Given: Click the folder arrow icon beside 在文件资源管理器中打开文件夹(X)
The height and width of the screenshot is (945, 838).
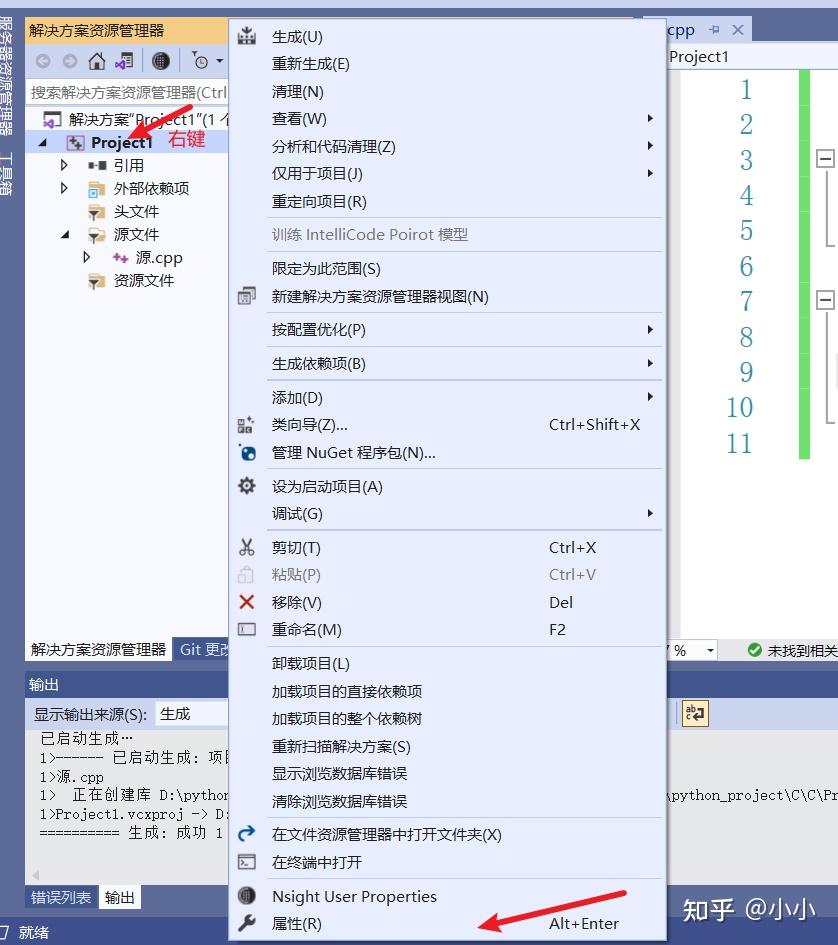Looking at the screenshot, I should point(247,834).
